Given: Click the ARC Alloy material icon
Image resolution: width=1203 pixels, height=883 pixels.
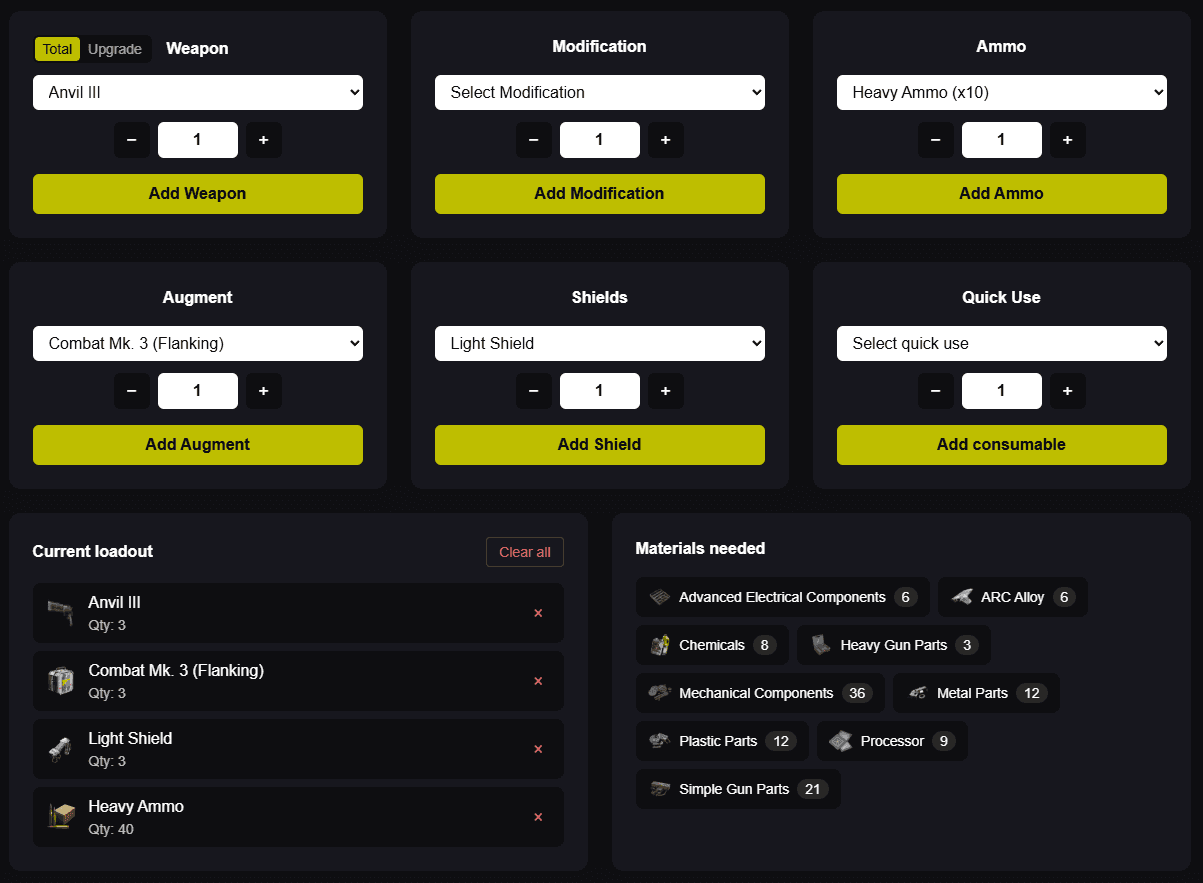Looking at the screenshot, I should click(x=963, y=597).
